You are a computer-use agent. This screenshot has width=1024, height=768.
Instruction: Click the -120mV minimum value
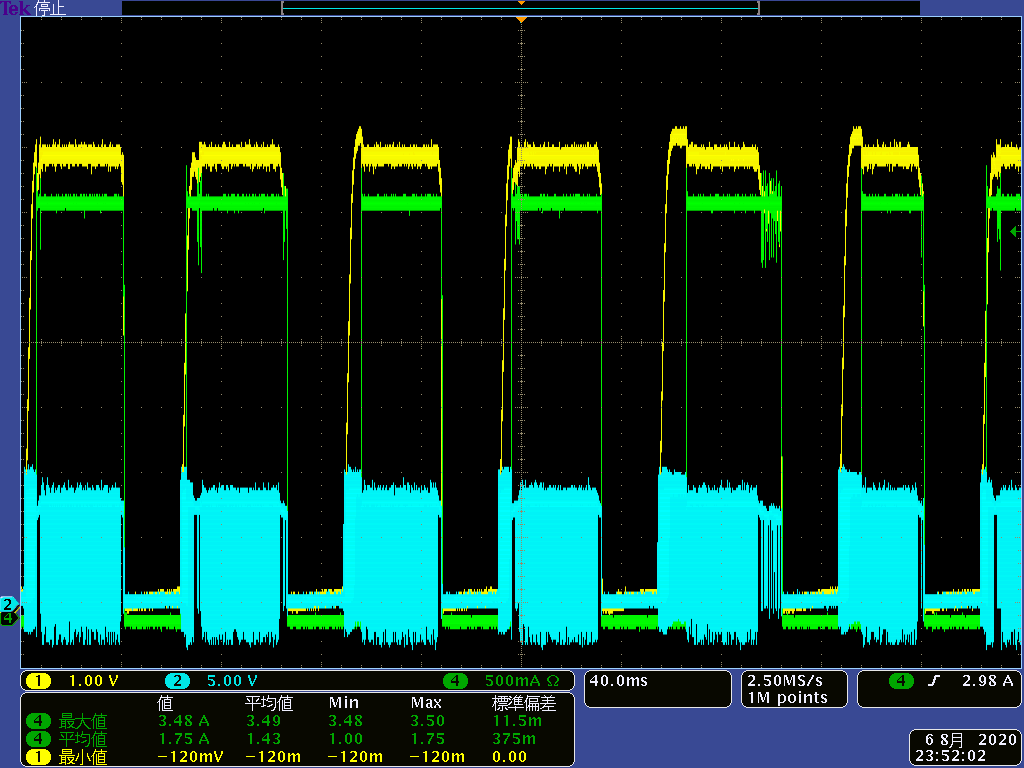(x=191, y=757)
